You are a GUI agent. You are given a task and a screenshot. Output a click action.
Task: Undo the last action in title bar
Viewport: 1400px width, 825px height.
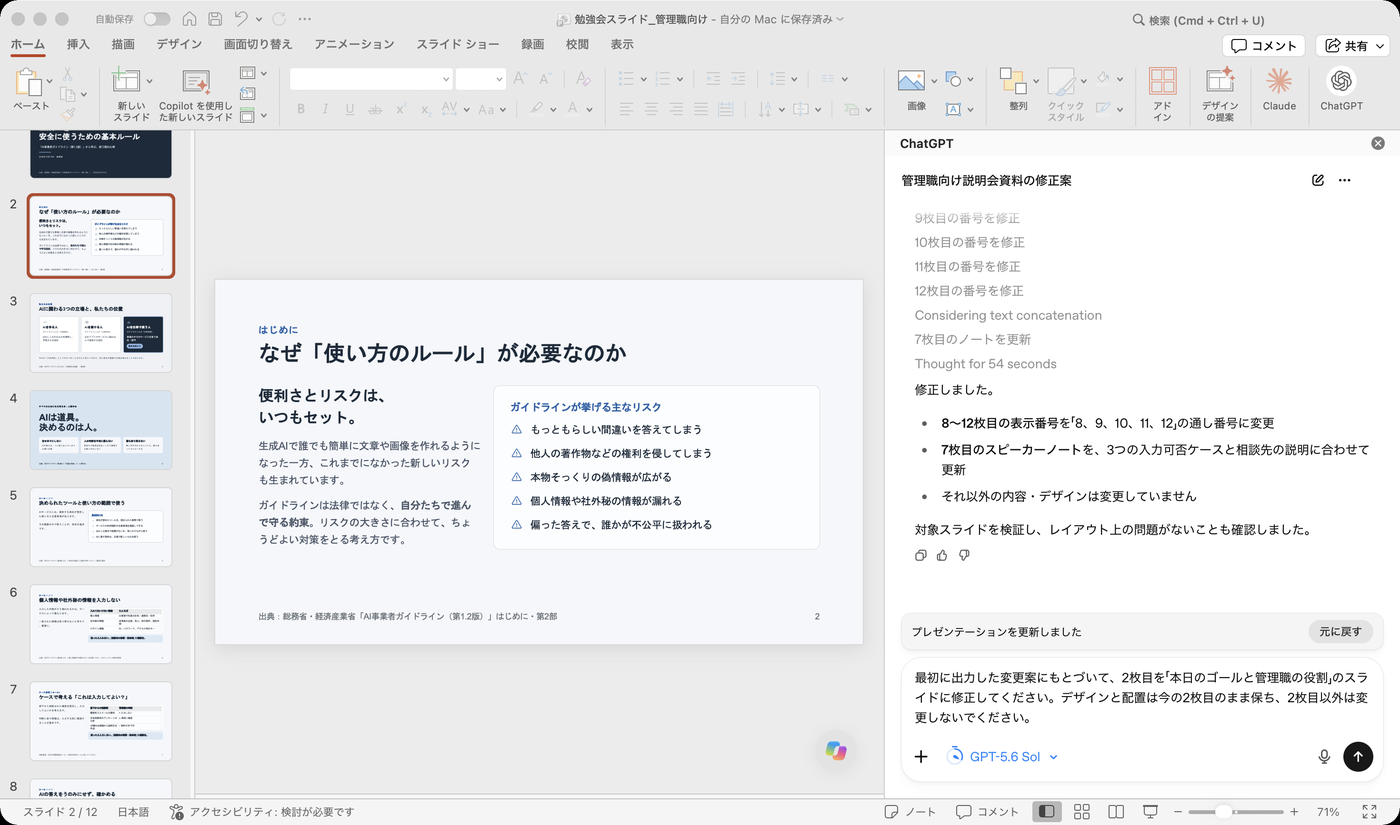click(x=241, y=19)
